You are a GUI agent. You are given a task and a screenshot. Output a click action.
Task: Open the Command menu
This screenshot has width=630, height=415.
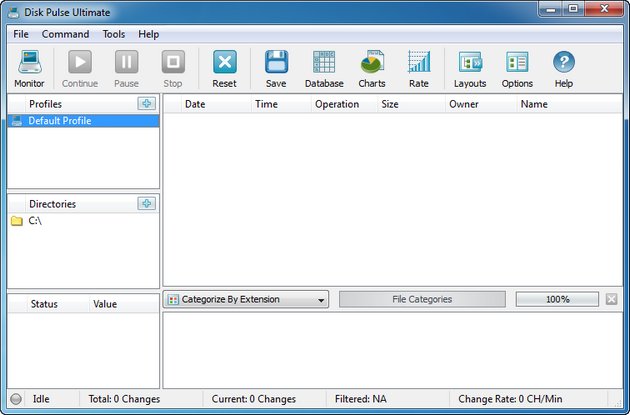(65, 34)
